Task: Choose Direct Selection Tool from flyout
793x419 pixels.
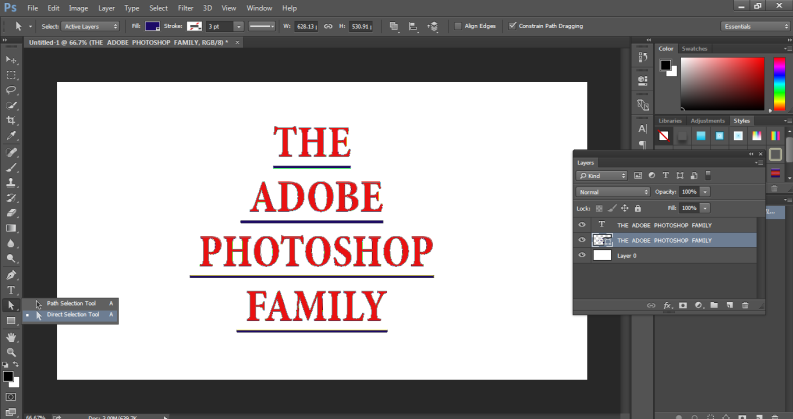Action: [x=71, y=315]
